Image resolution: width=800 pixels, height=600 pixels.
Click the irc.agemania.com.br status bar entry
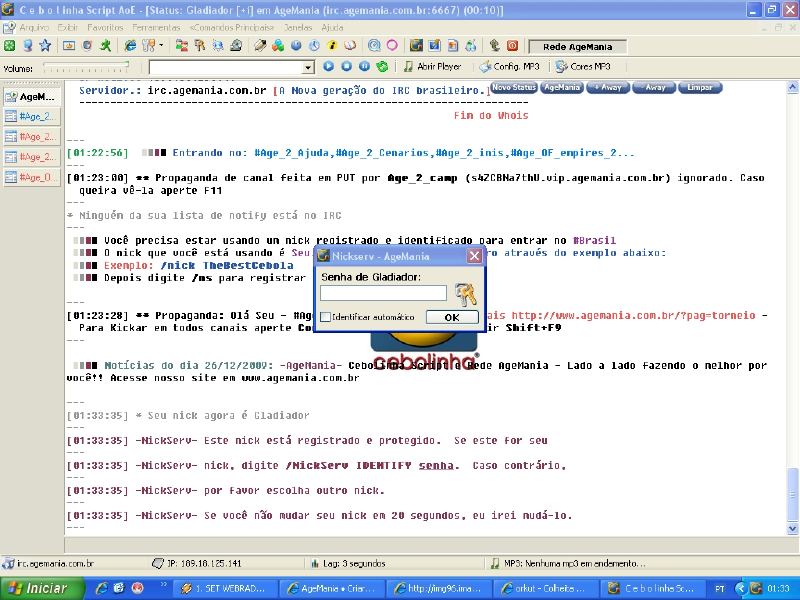pos(48,563)
